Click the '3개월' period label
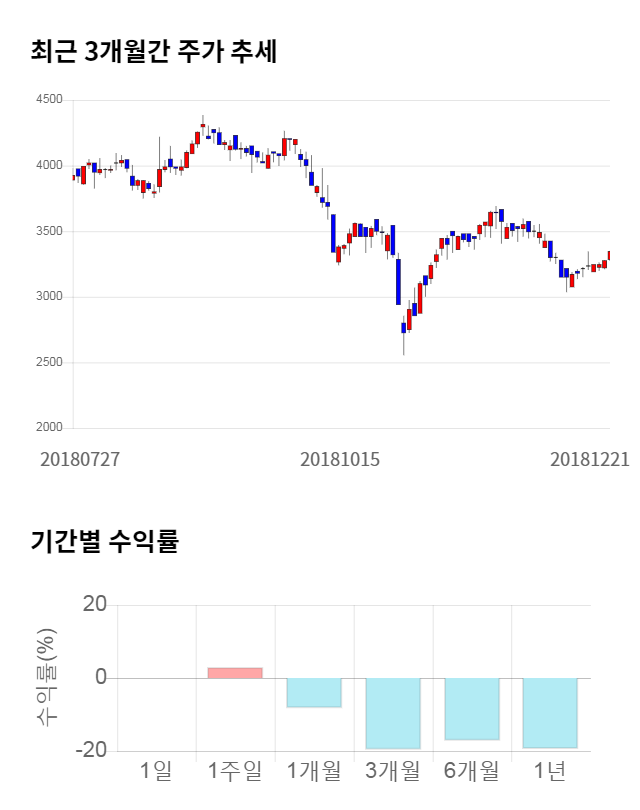640x810 pixels. pos(393,771)
